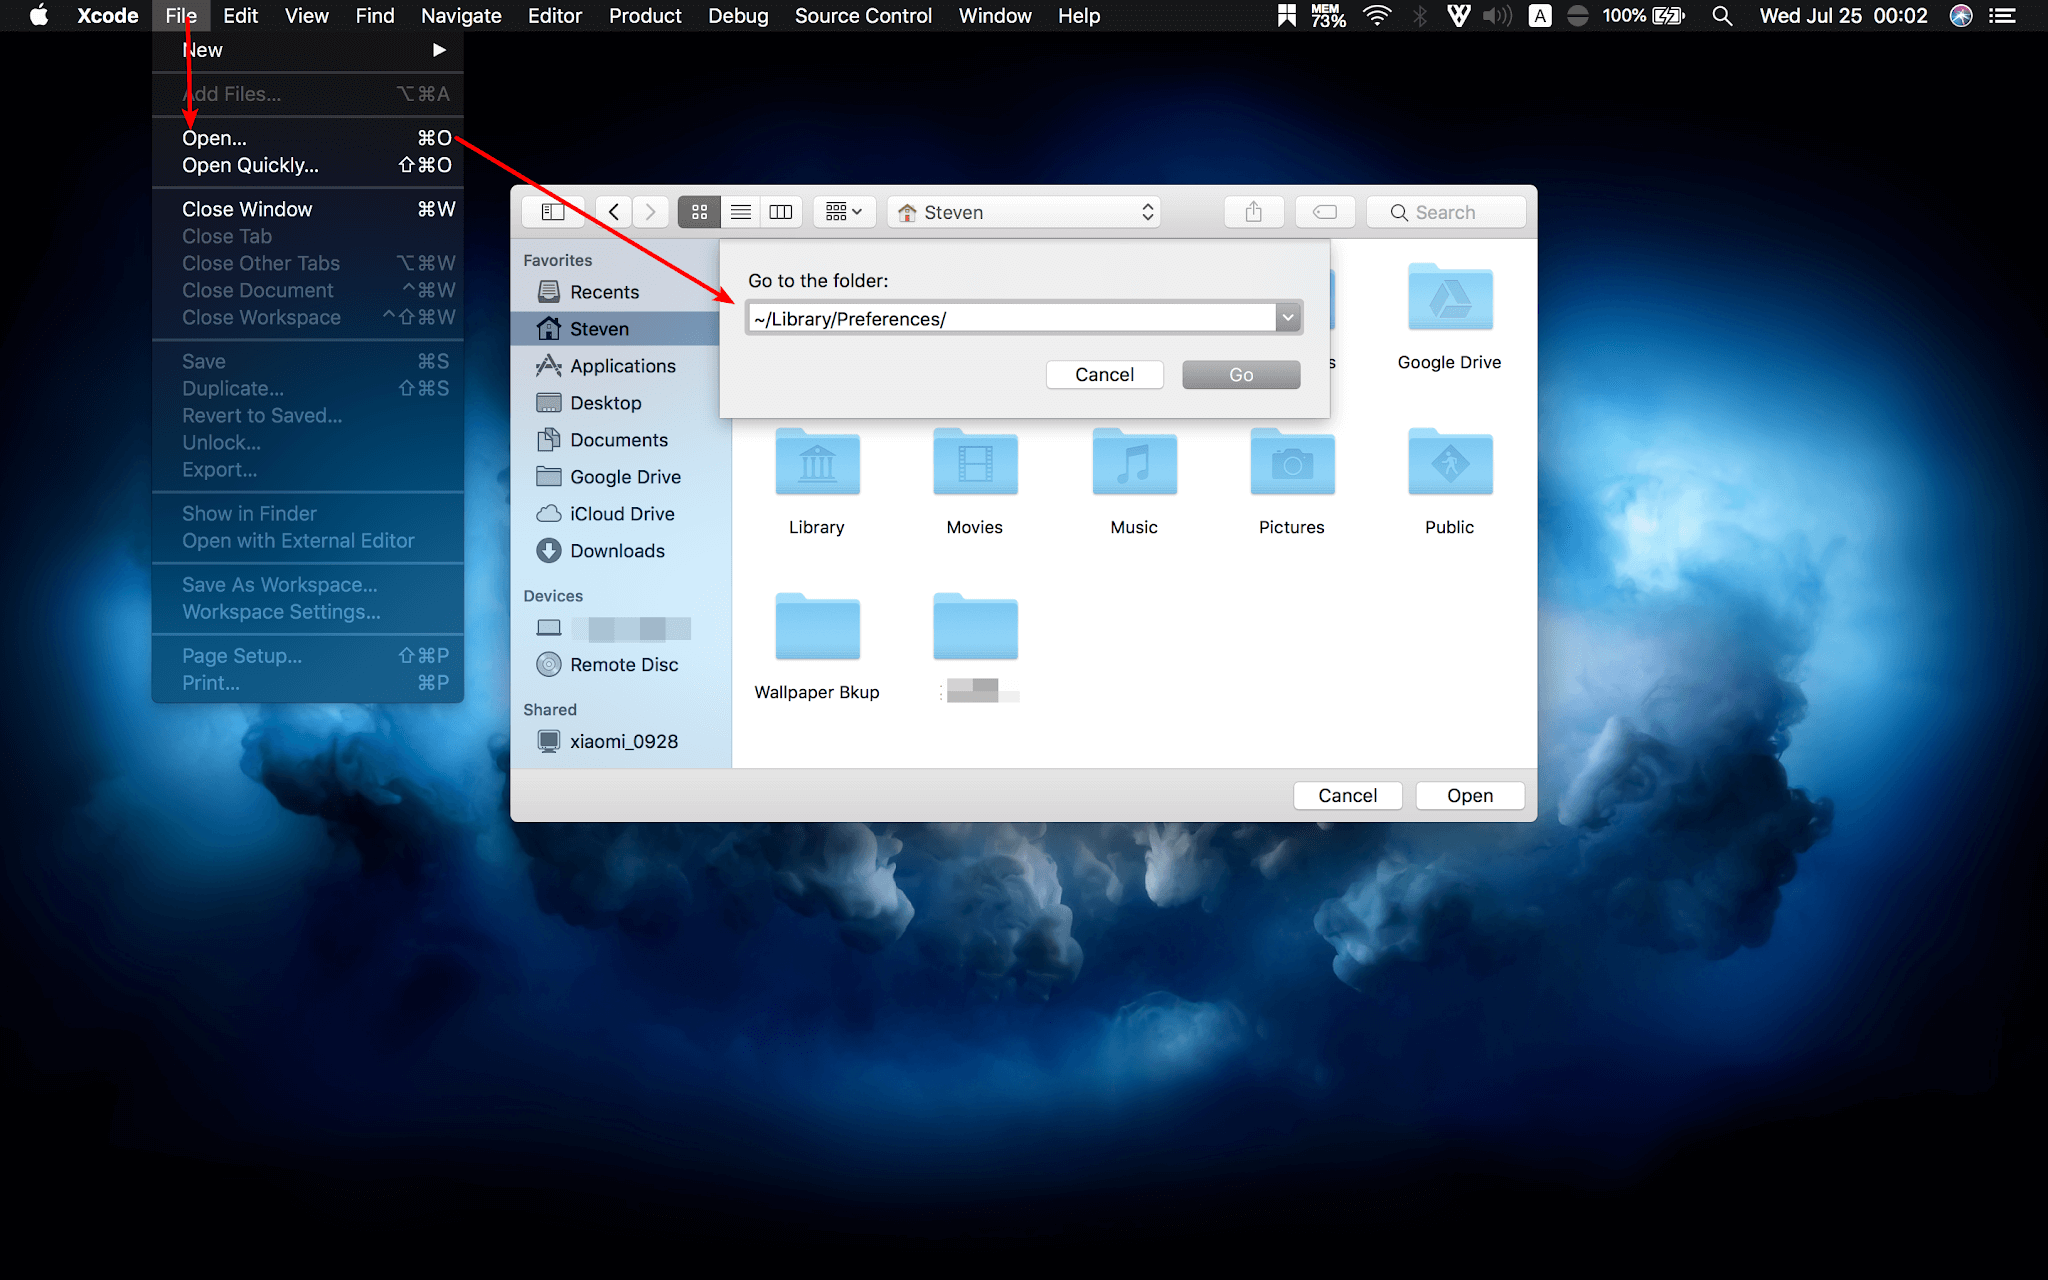Open the group-by arrange dropdown
This screenshot has height=1280, width=2048.
pos(844,212)
